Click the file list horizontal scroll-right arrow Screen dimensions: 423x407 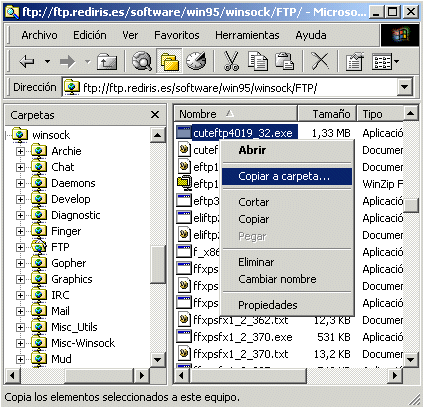click(395, 376)
